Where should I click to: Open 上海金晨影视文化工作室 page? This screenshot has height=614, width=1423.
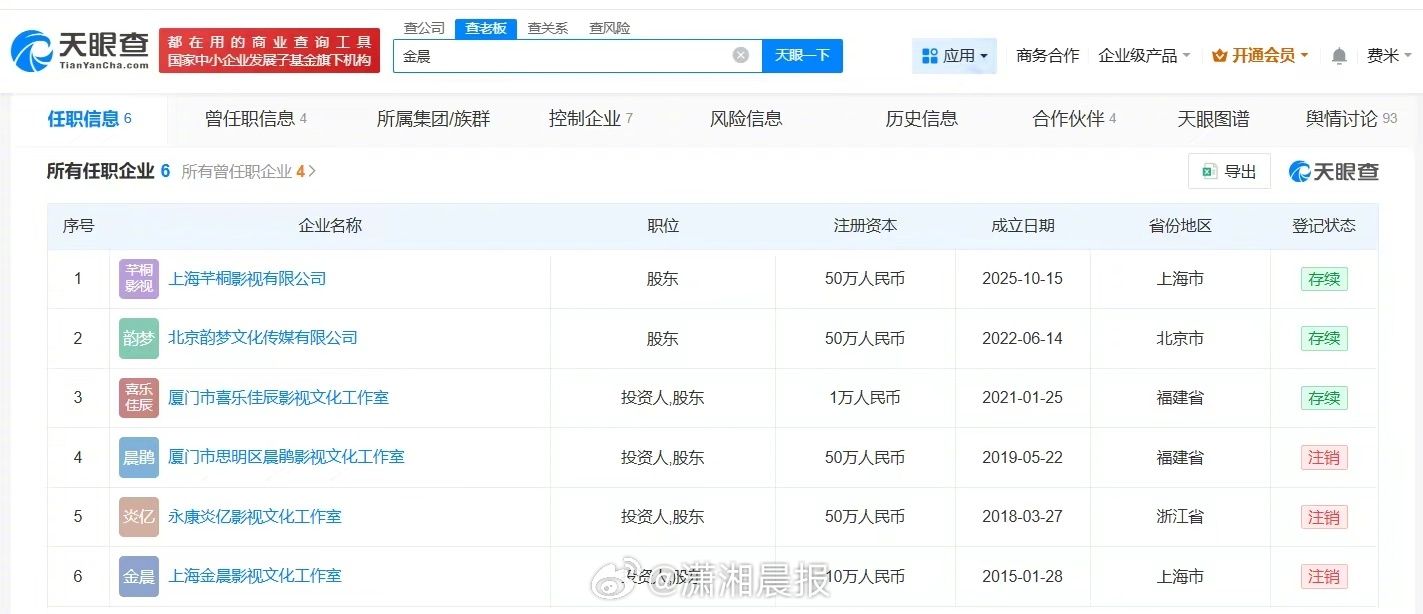(255, 576)
